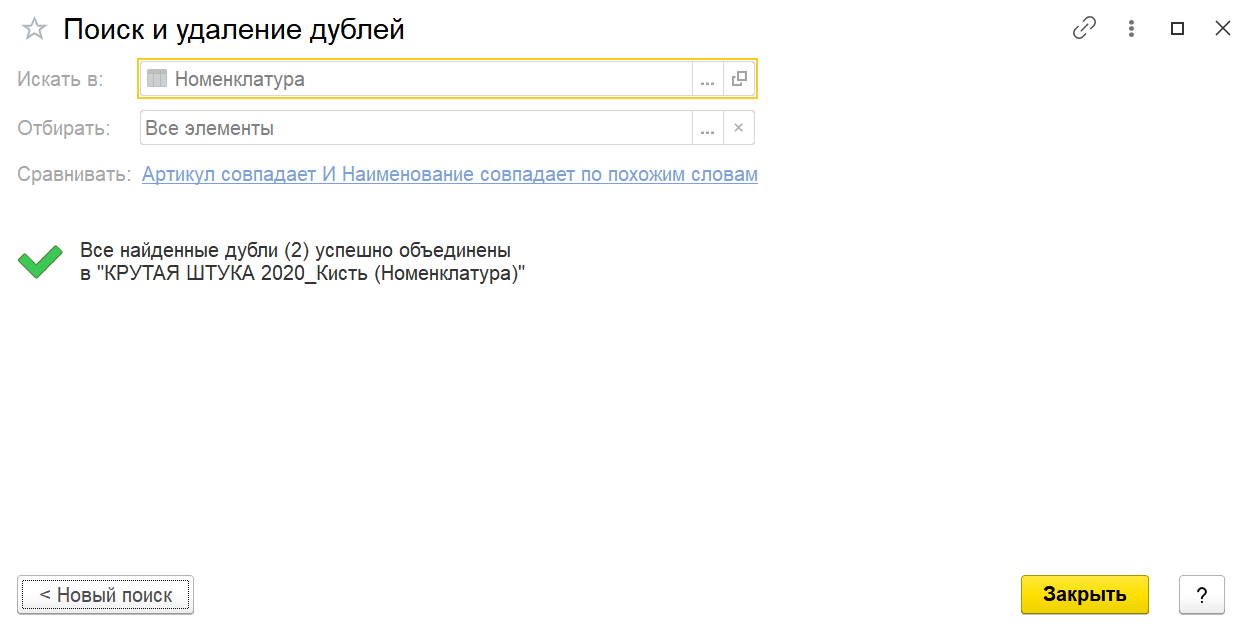Open help with question mark button

tap(1202, 594)
